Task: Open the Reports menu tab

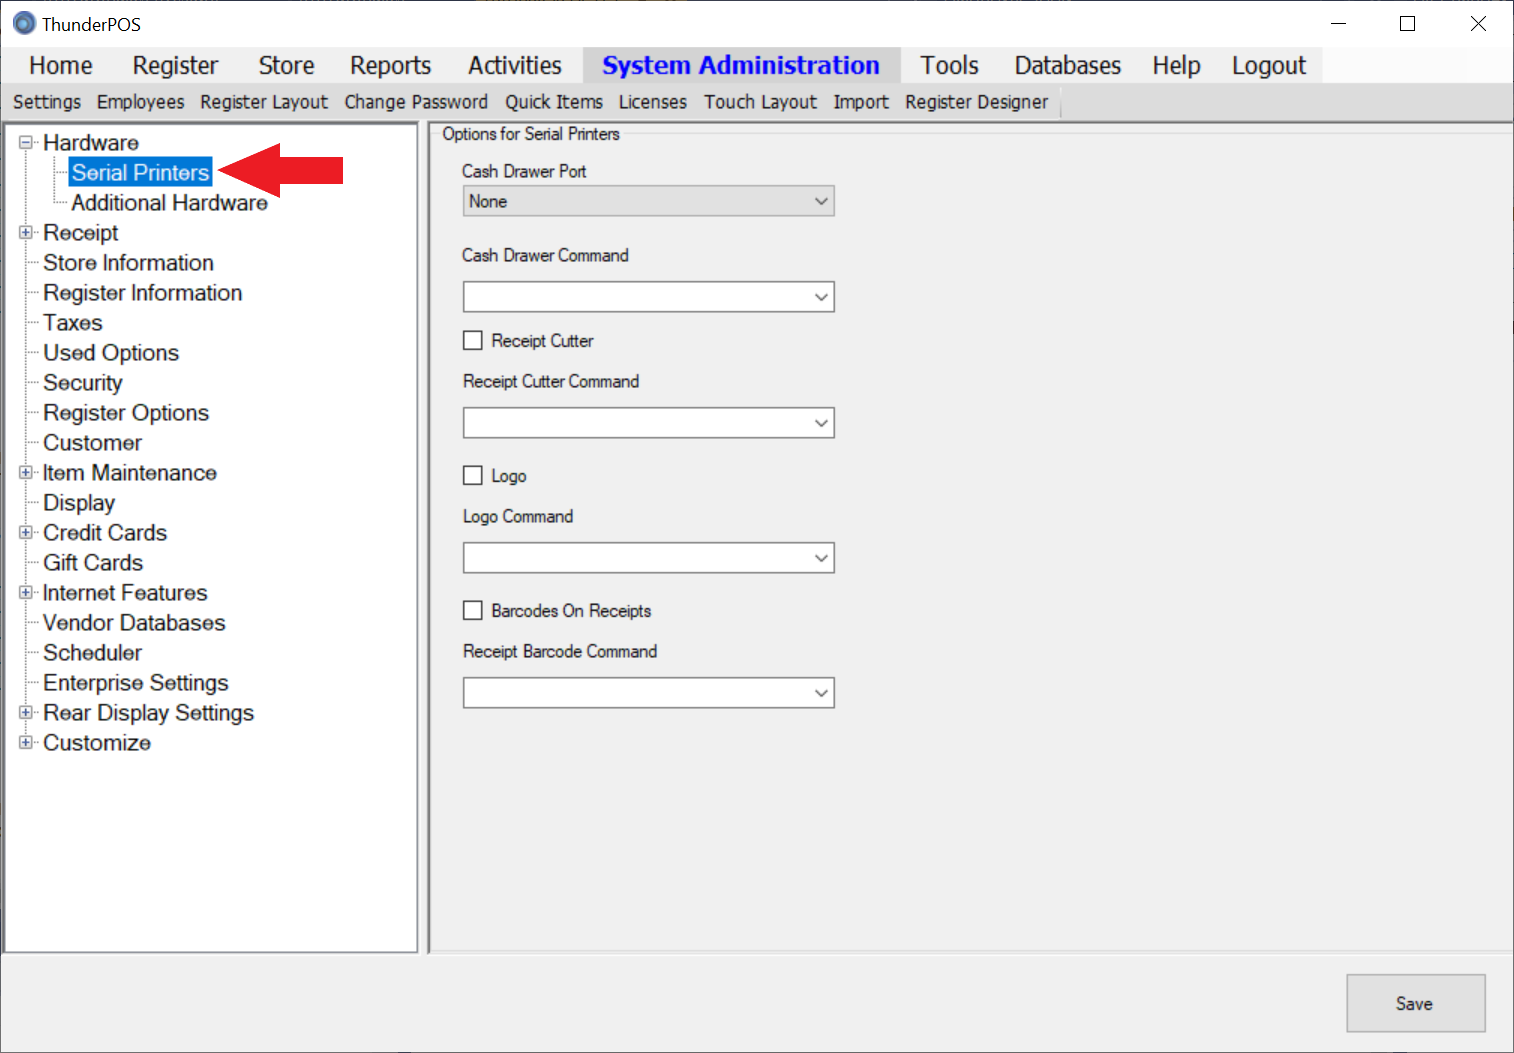Action: (390, 66)
